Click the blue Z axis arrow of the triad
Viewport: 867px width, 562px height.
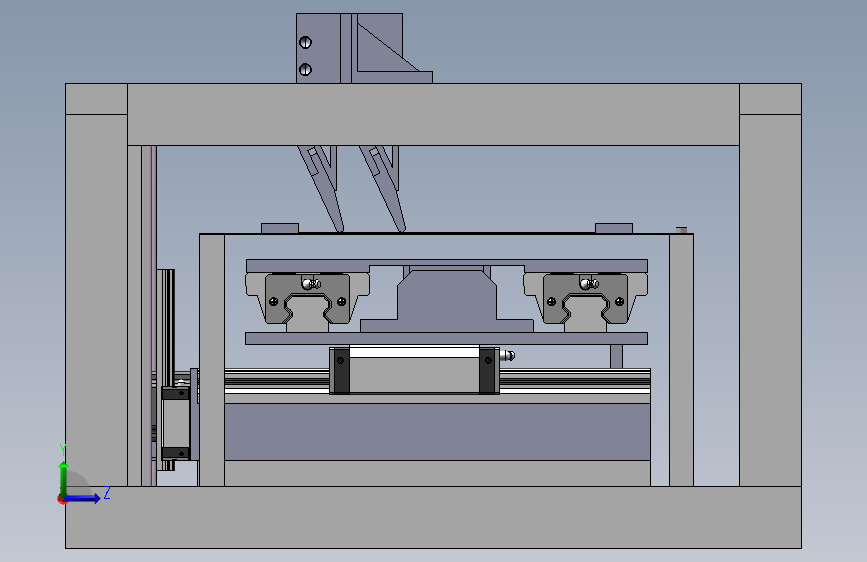pos(84,498)
